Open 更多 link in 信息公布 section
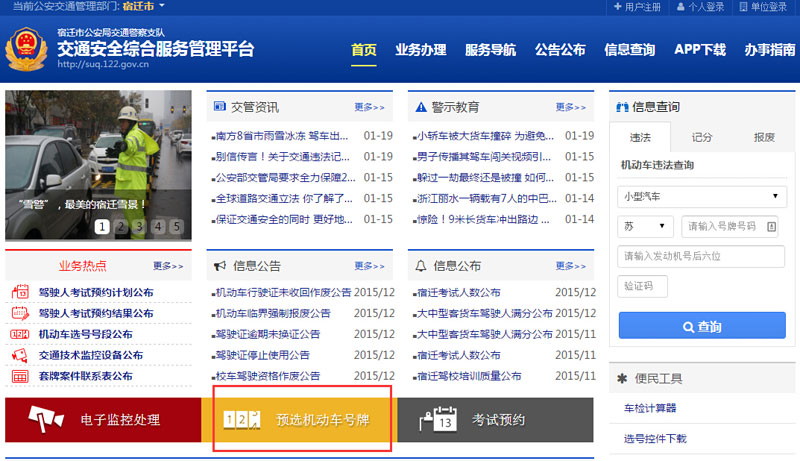The image size is (800, 461). point(571,266)
